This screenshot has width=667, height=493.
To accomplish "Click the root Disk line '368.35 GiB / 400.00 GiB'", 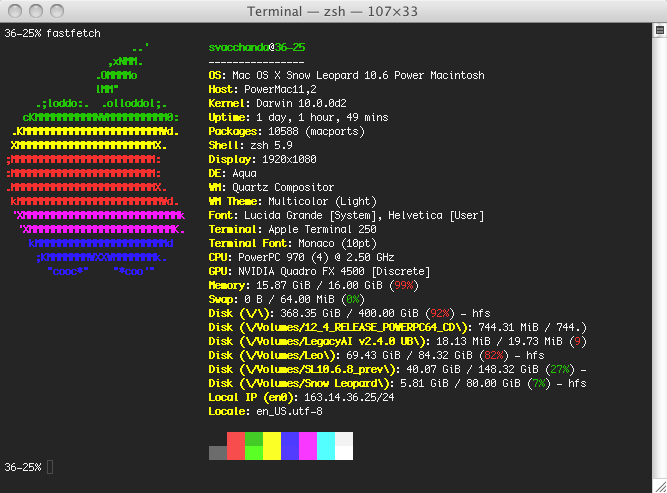I will point(349,313).
